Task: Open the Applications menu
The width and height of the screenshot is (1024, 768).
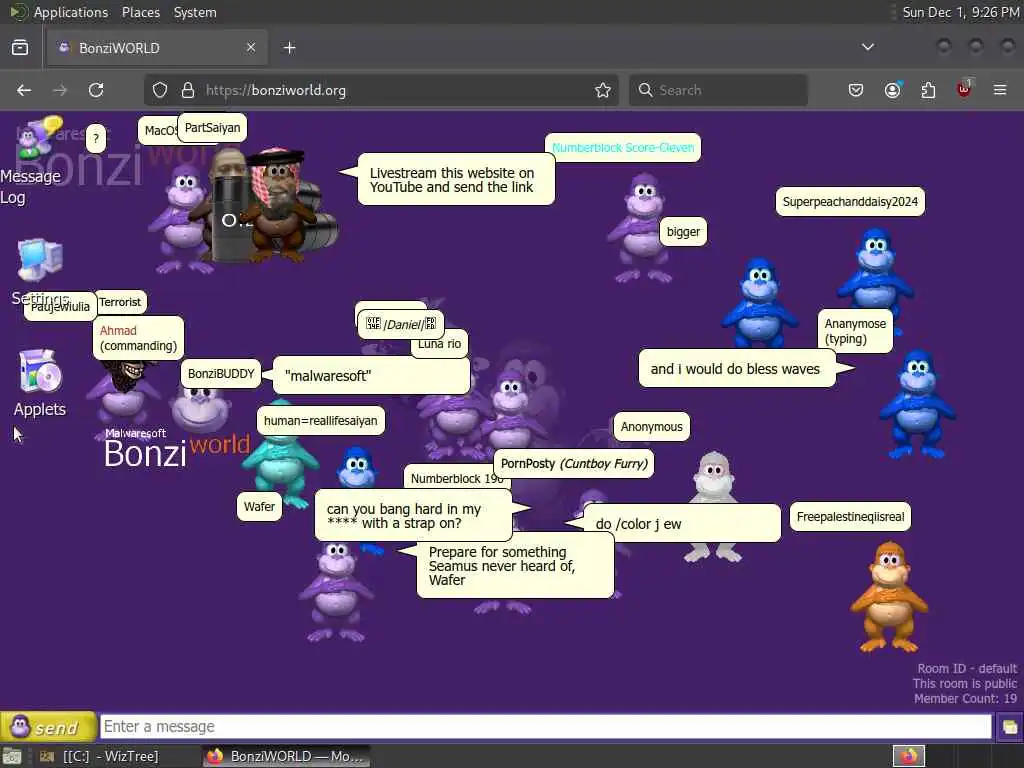Action: [71, 12]
